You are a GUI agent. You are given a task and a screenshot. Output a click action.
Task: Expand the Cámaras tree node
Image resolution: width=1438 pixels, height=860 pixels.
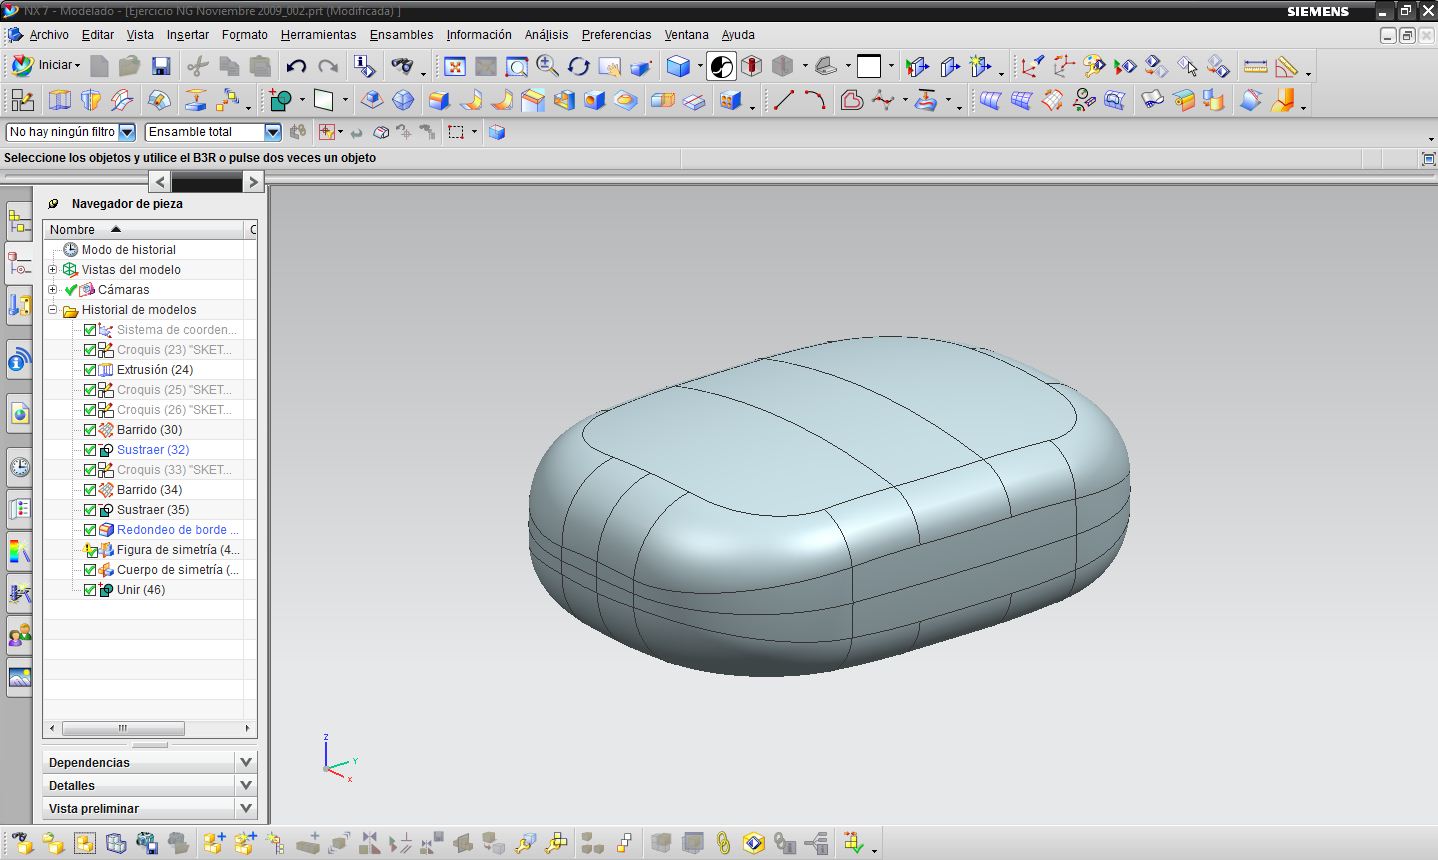(x=53, y=290)
